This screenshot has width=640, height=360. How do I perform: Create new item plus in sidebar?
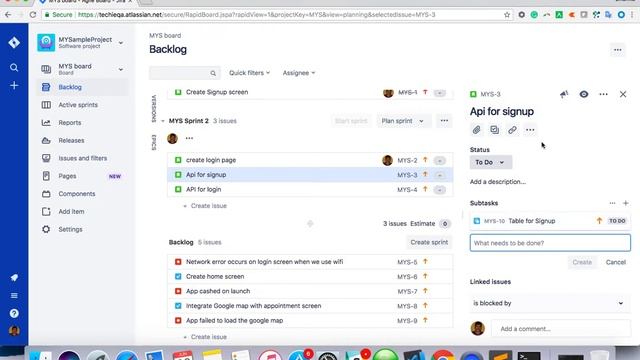(x=14, y=85)
